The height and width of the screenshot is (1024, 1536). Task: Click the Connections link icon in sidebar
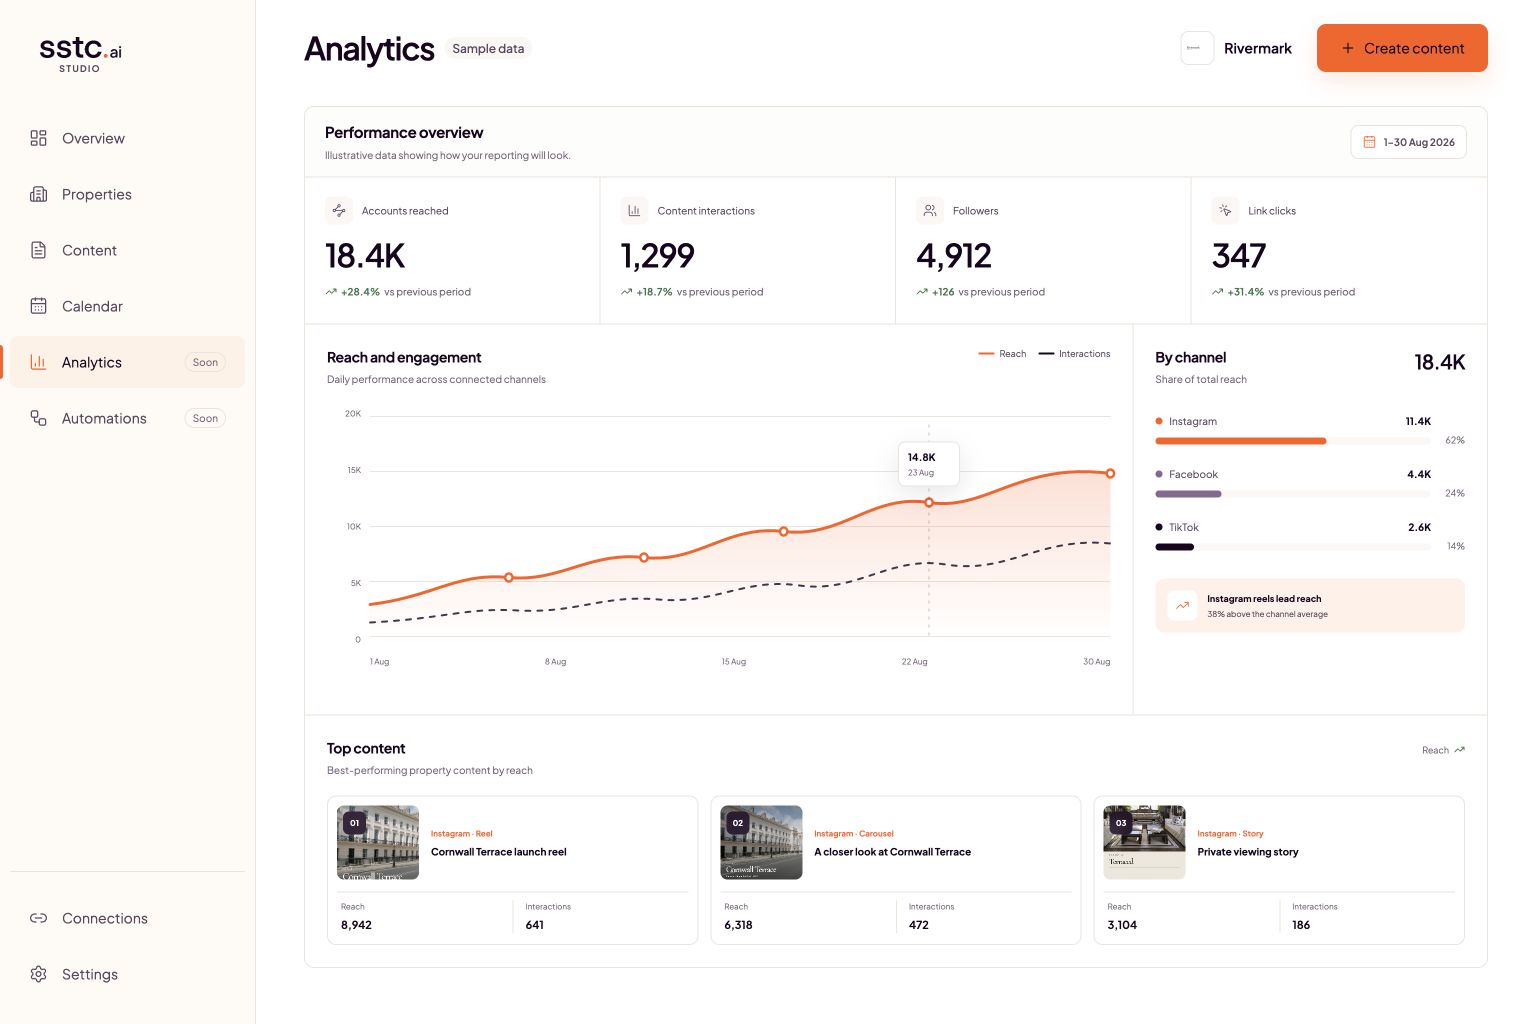38,918
